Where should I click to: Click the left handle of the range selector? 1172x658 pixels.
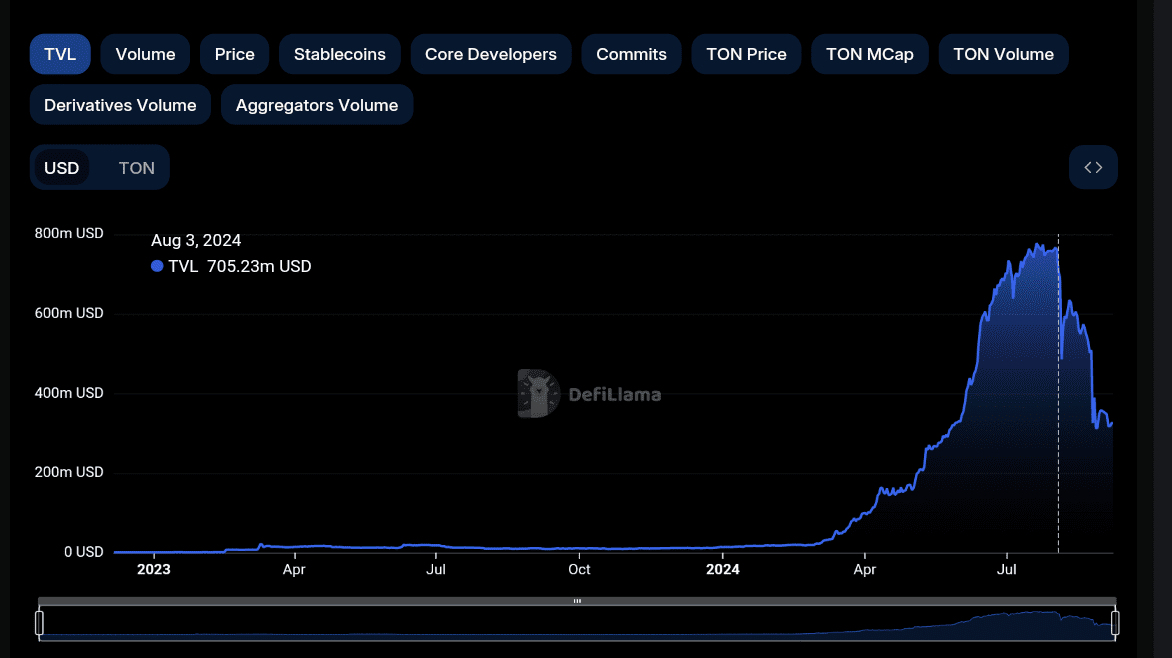pos(39,623)
